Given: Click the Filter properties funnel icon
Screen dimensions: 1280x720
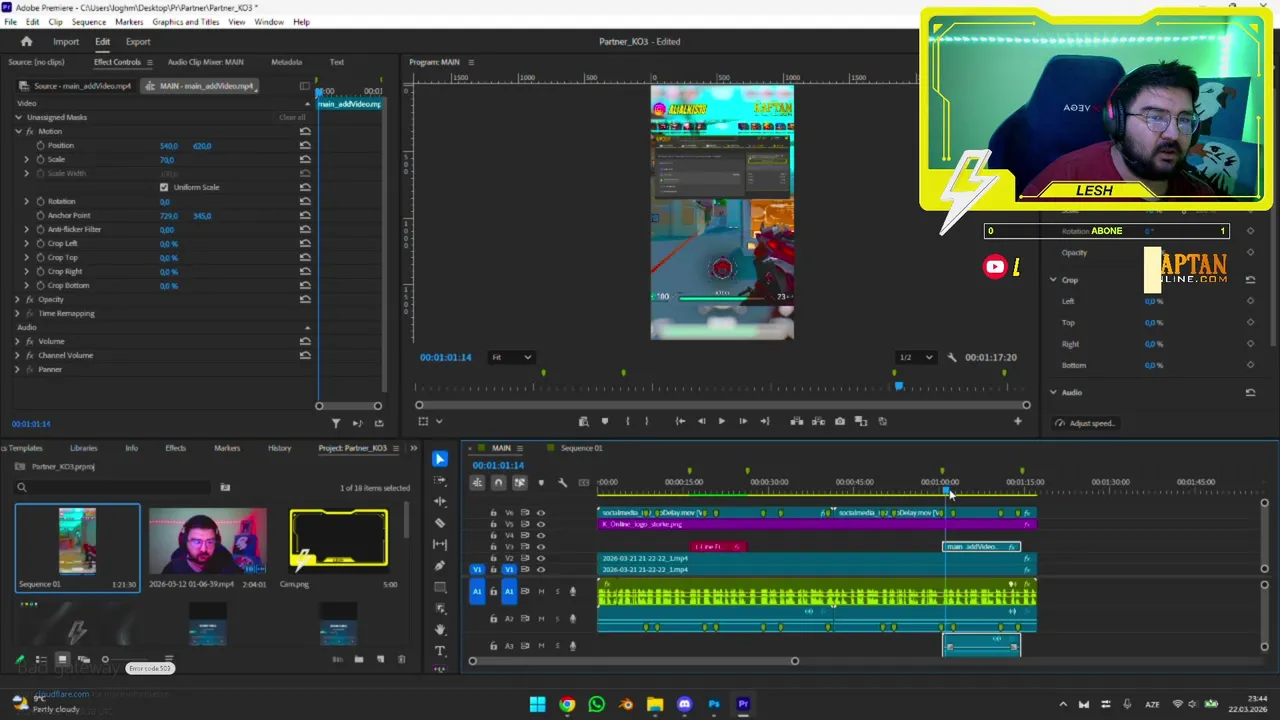Looking at the screenshot, I should 336,423.
